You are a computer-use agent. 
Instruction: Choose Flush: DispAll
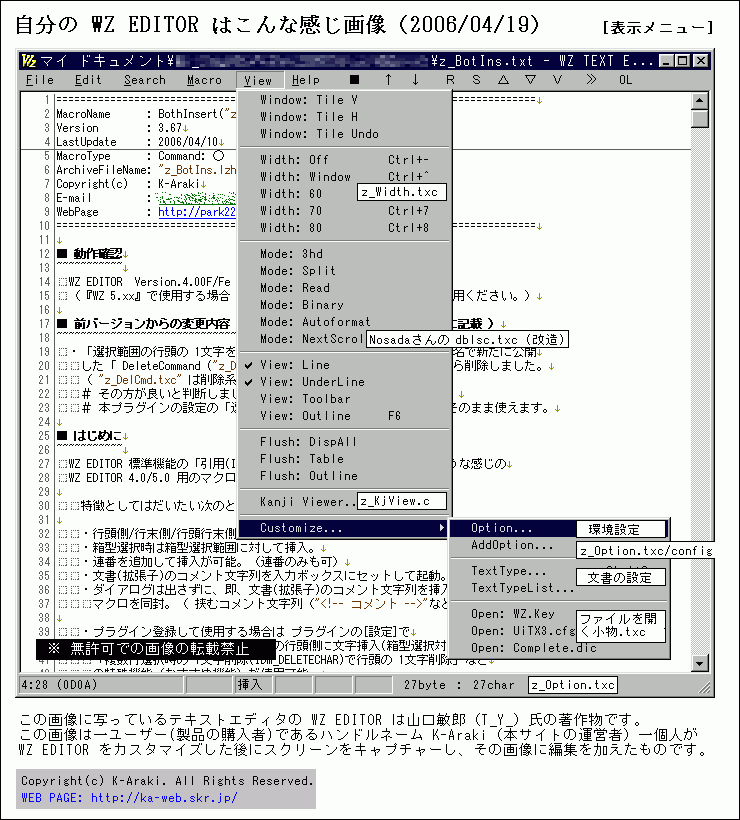tap(345, 442)
